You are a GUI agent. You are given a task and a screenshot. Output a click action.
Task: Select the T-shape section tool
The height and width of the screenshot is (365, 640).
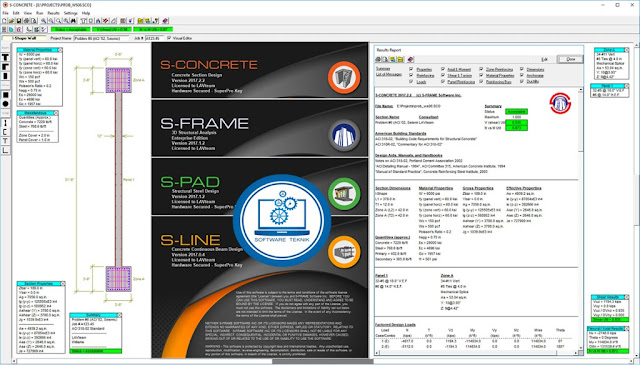coord(5,57)
